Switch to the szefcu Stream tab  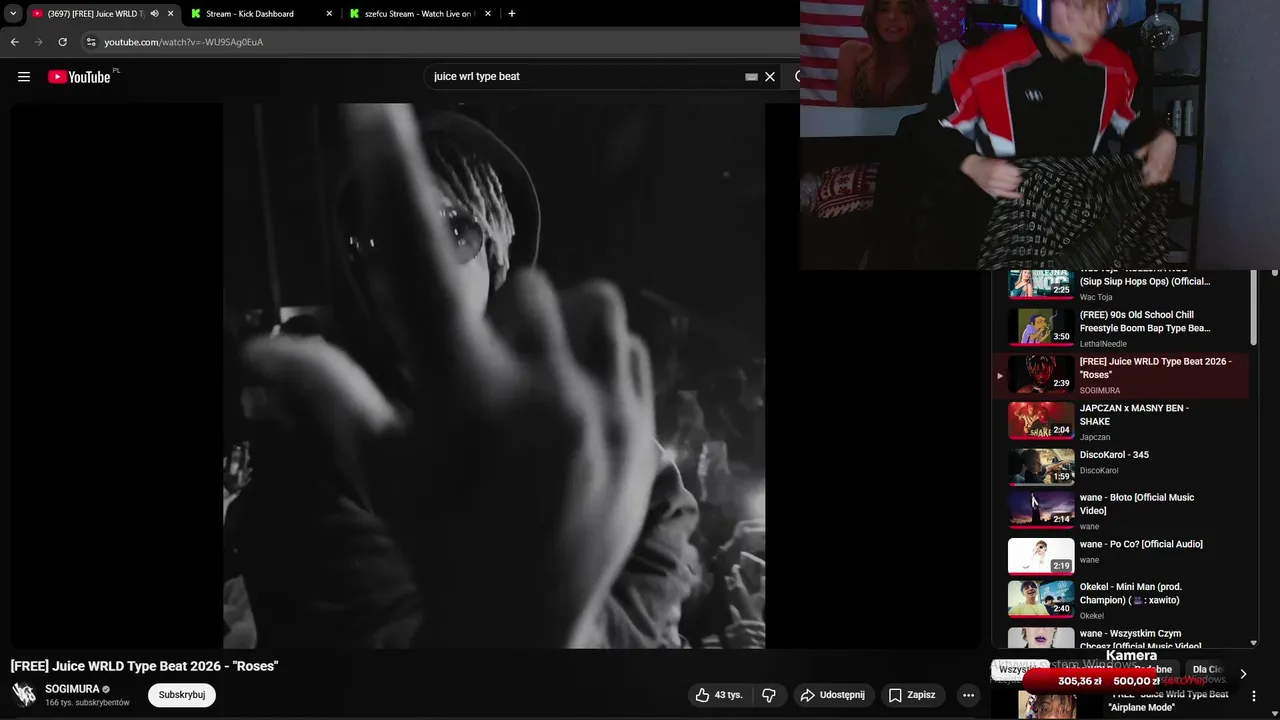(x=420, y=14)
